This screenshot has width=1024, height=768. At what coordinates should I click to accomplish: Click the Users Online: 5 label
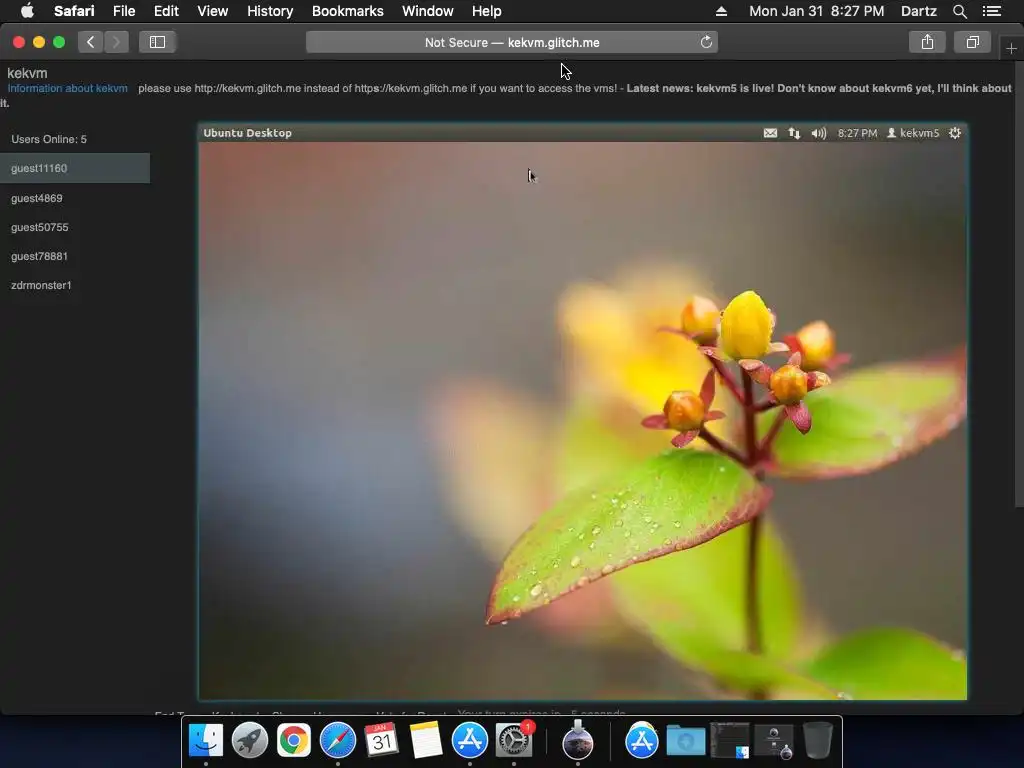click(49, 139)
